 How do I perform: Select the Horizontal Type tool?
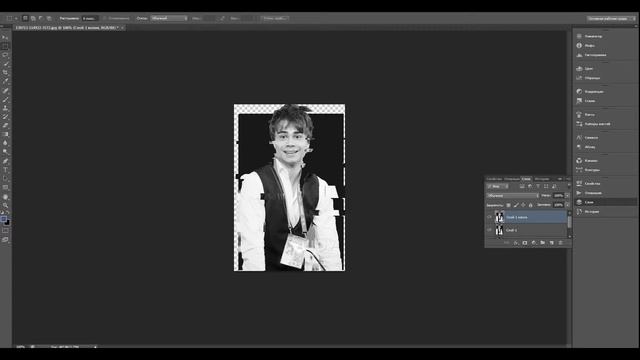(x=5, y=170)
